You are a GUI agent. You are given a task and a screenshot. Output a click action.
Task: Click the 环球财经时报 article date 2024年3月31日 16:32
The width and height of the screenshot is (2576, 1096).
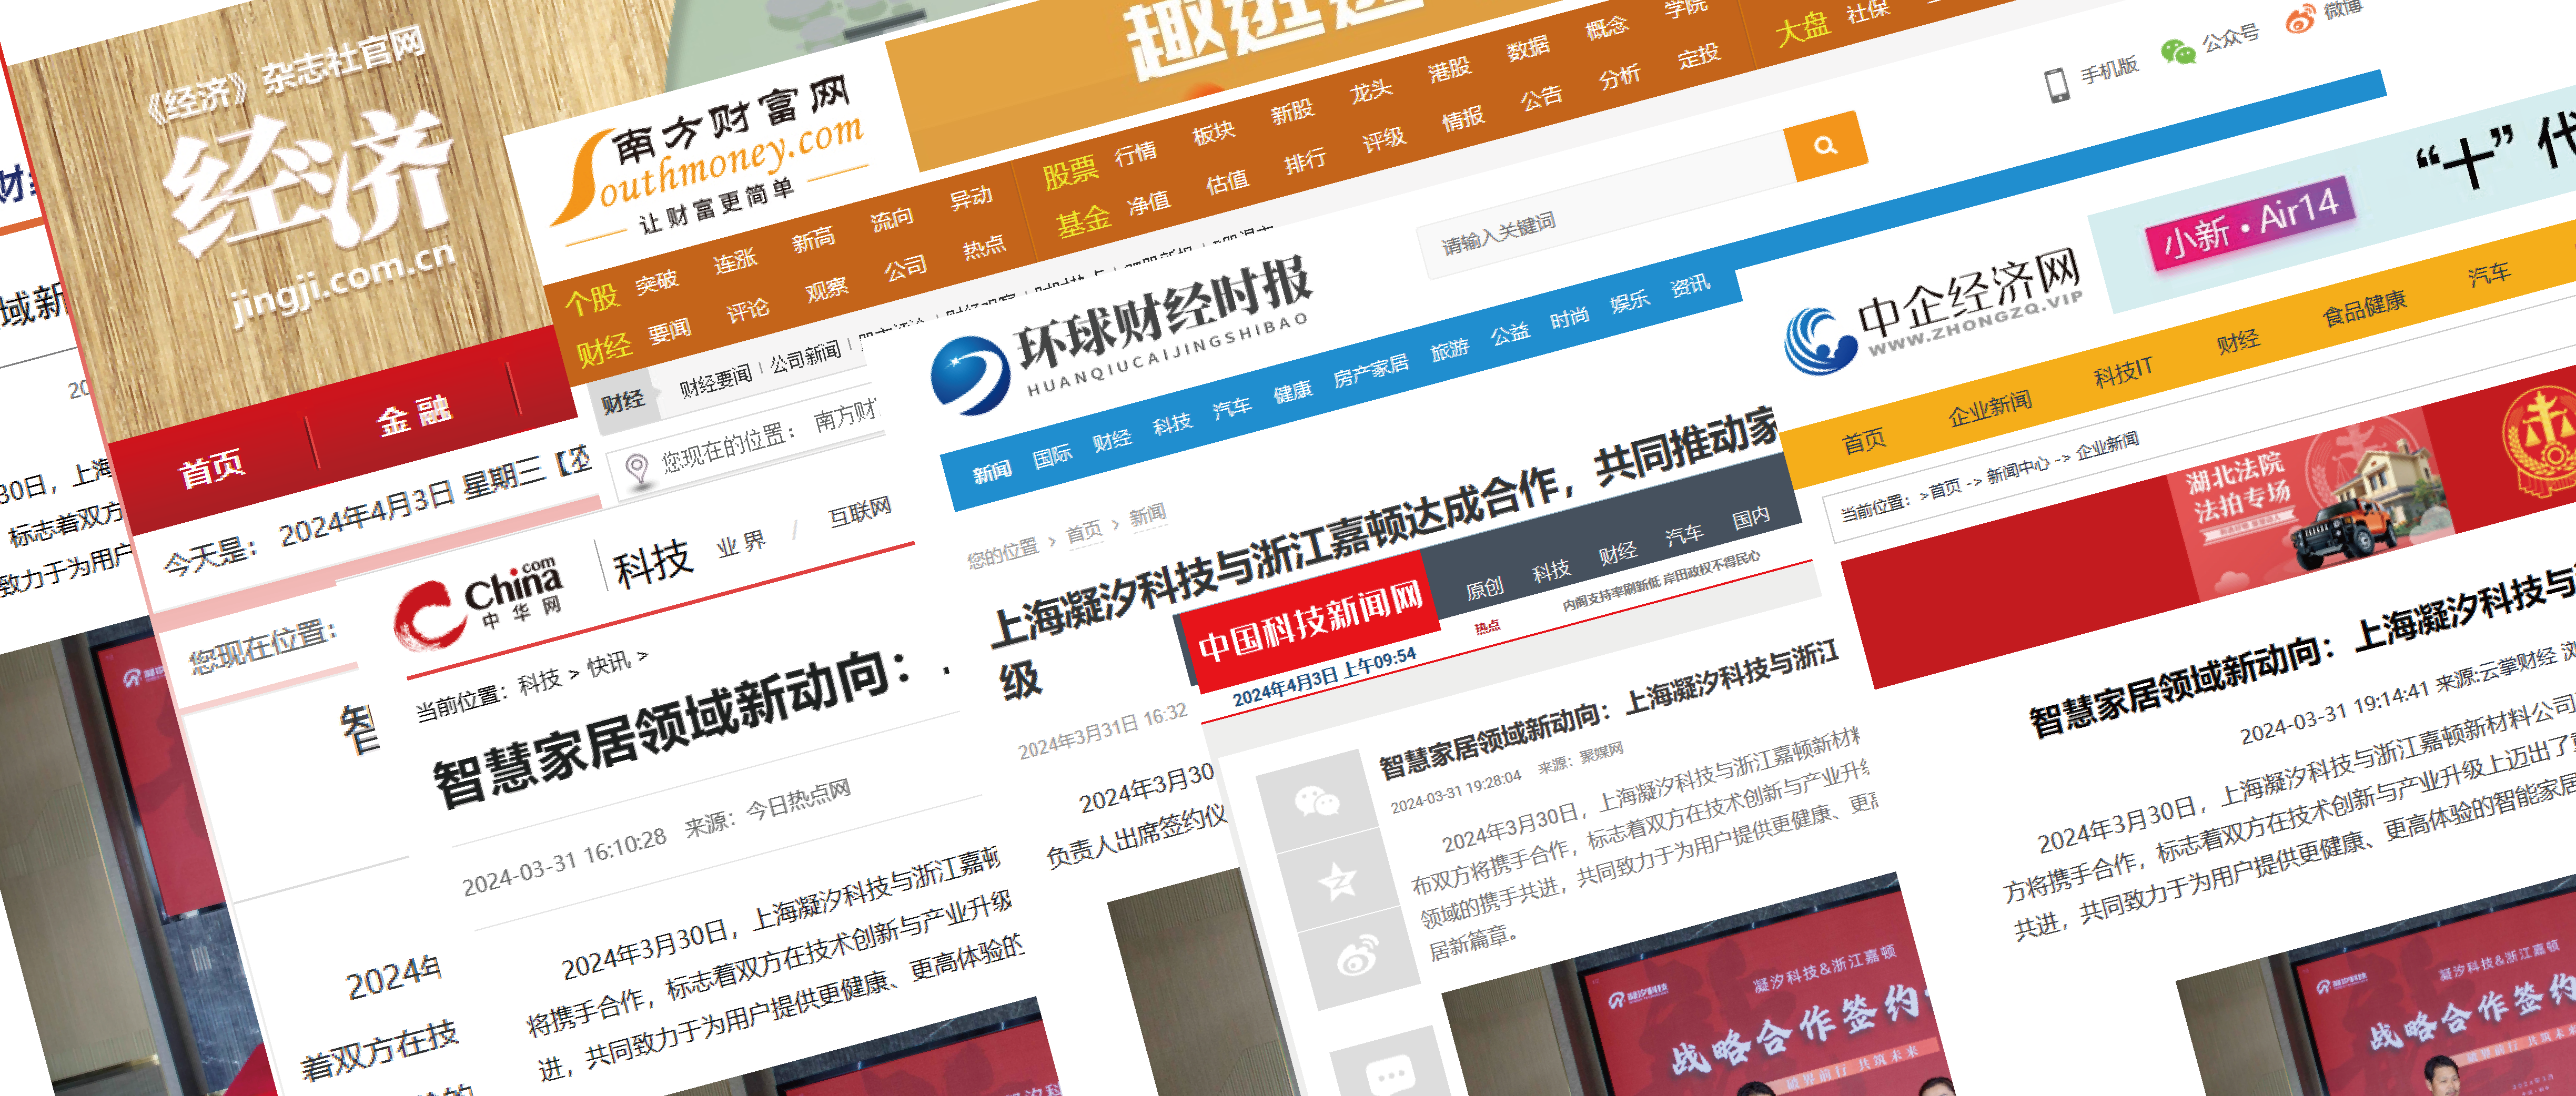[x=1103, y=730]
